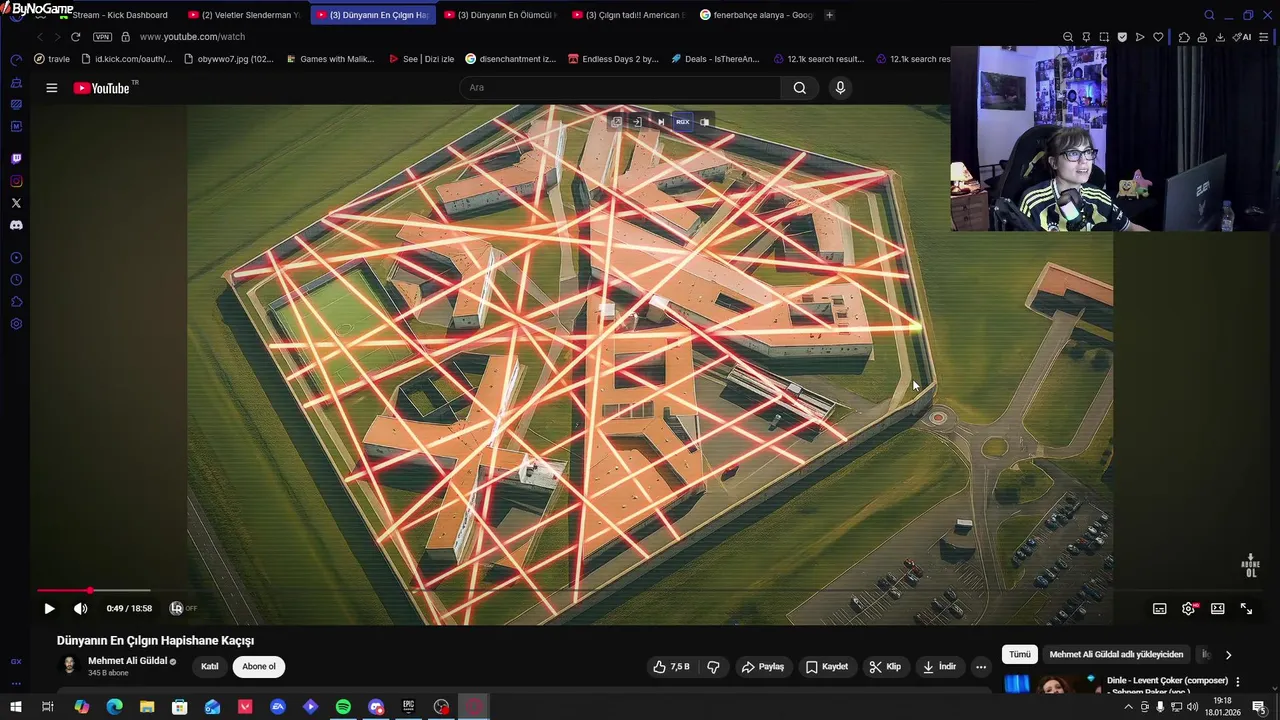Open Twitch in the Opera sidebar
This screenshot has width=1280, height=720.
[16, 159]
